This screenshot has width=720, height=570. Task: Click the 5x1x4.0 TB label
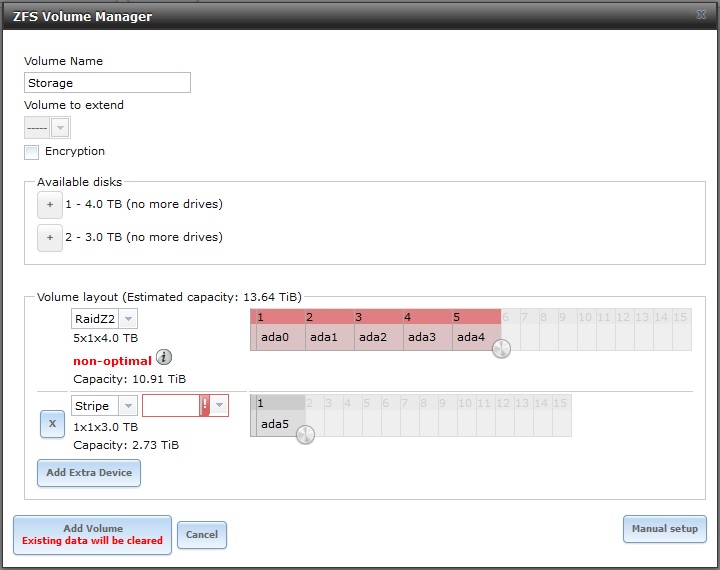click(x=106, y=339)
